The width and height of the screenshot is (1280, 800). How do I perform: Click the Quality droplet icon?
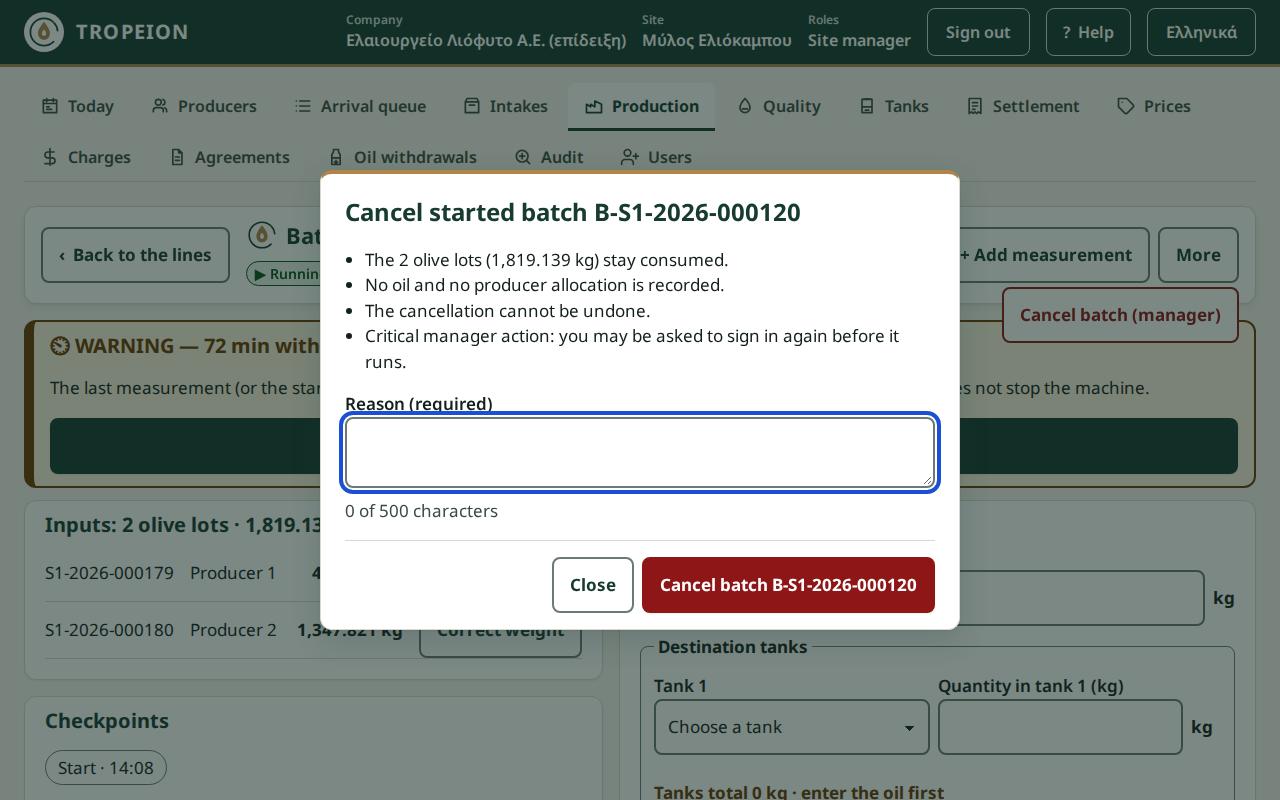[x=745, y=106]
